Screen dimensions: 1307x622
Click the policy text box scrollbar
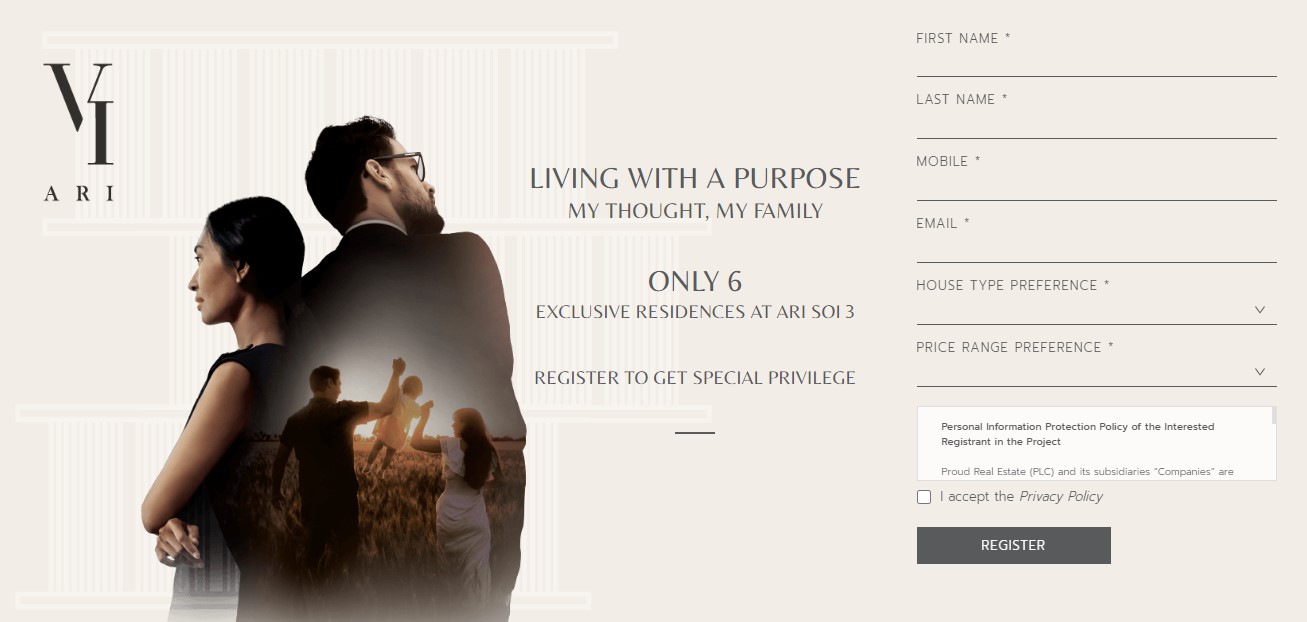click(1273, 416)
